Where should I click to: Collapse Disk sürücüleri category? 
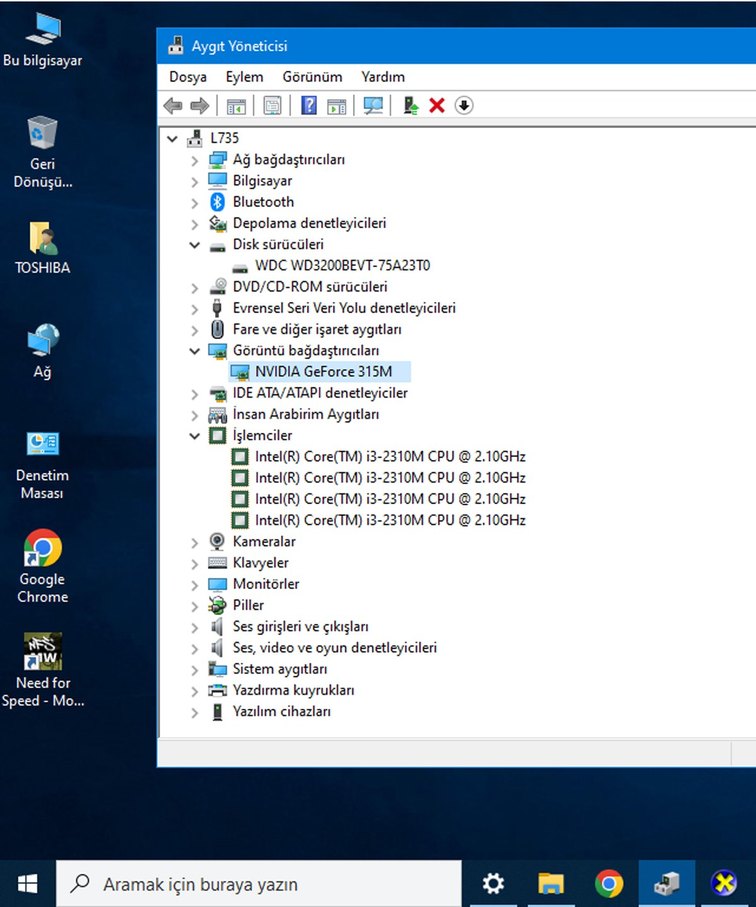click(195, 245)
